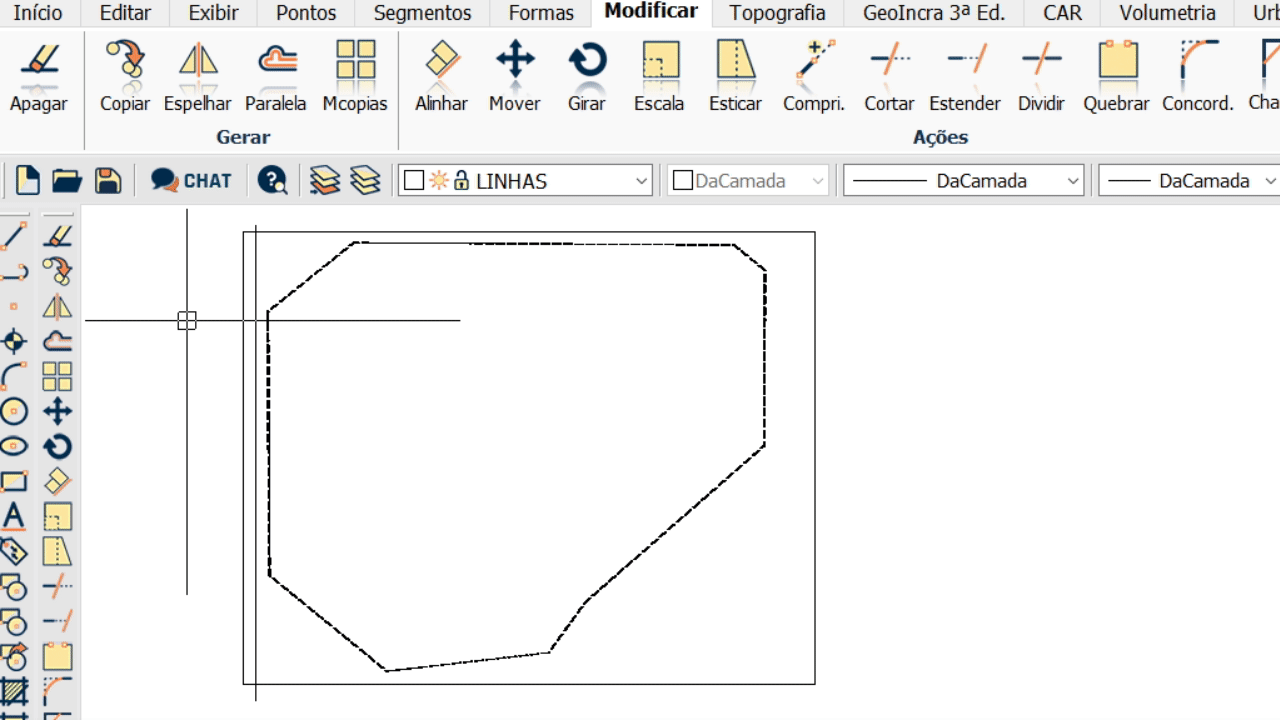The height and width of the screenshot is (720, 1280).
Task: Select the Espelhar mirror tool
Action: (198, 77)
